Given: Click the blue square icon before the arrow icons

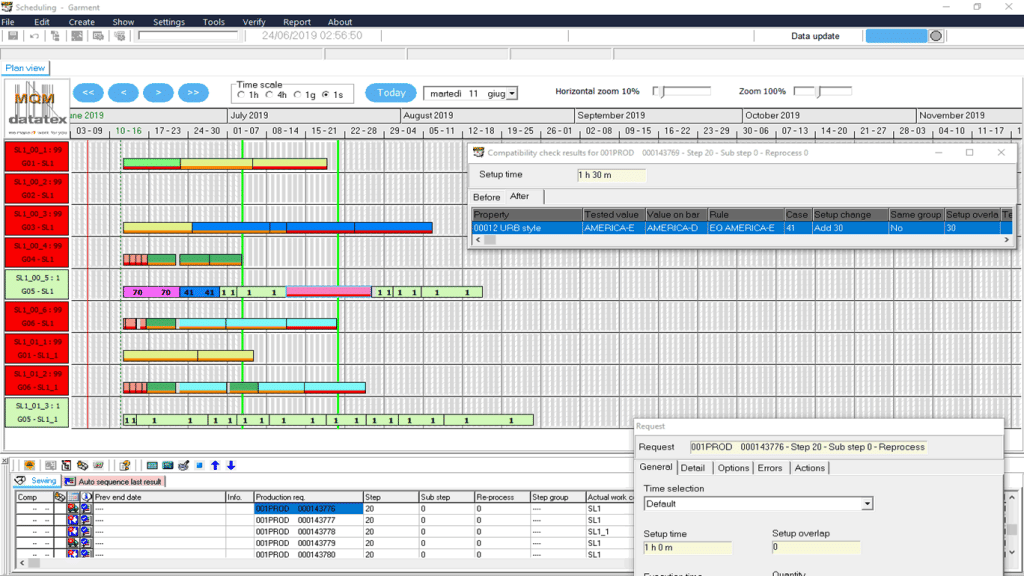Looking at the screenshot, I should [199, 464].
